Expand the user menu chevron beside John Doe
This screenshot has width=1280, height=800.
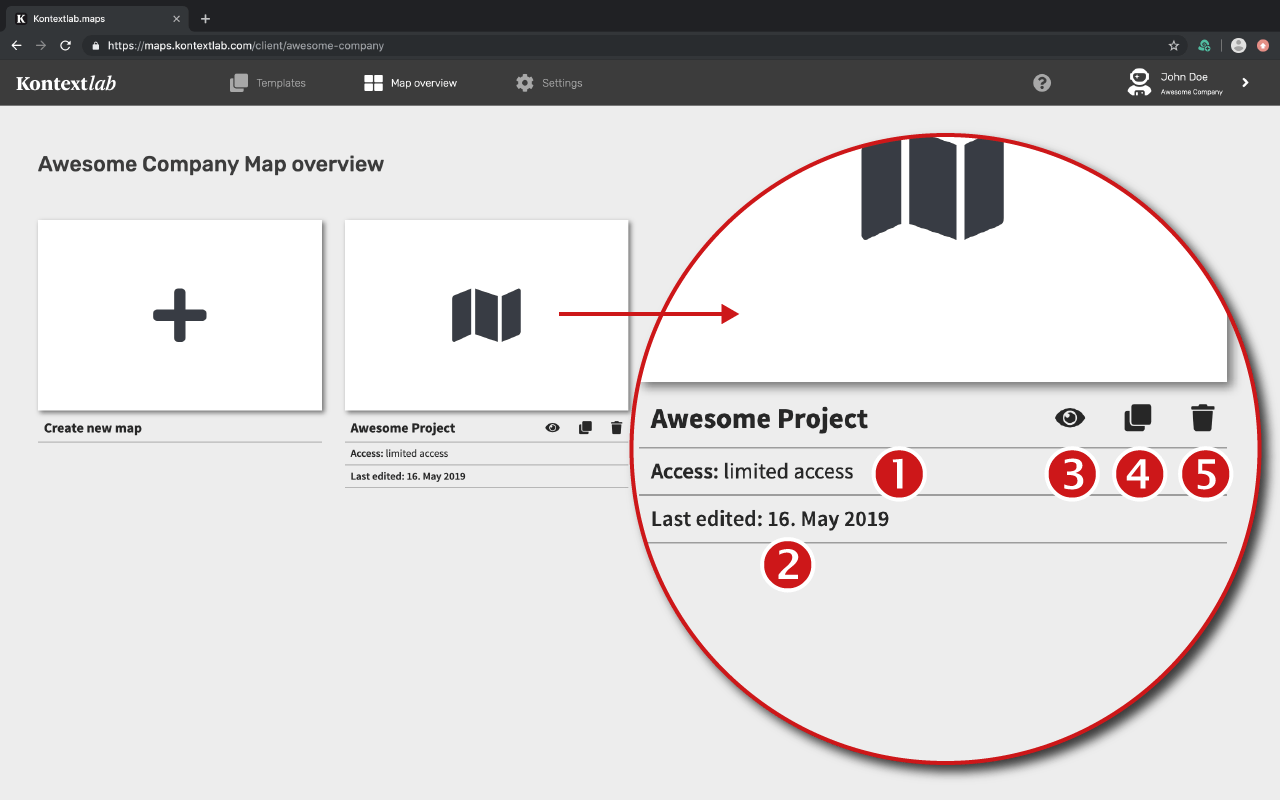click(1246, 83)
